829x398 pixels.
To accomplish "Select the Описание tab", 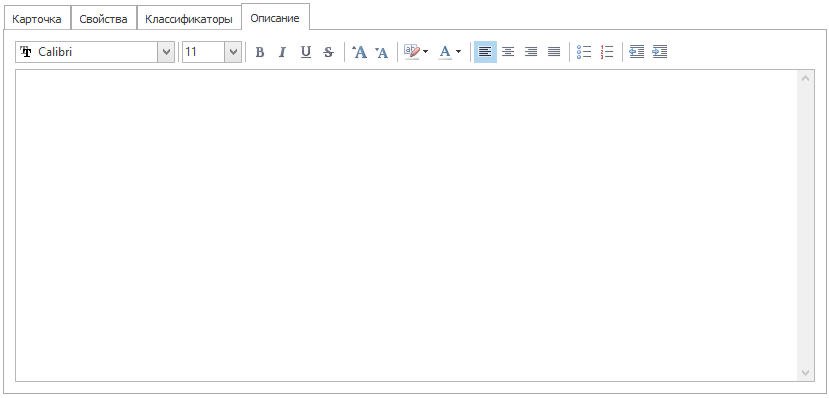I will click(x=275, y=18).
